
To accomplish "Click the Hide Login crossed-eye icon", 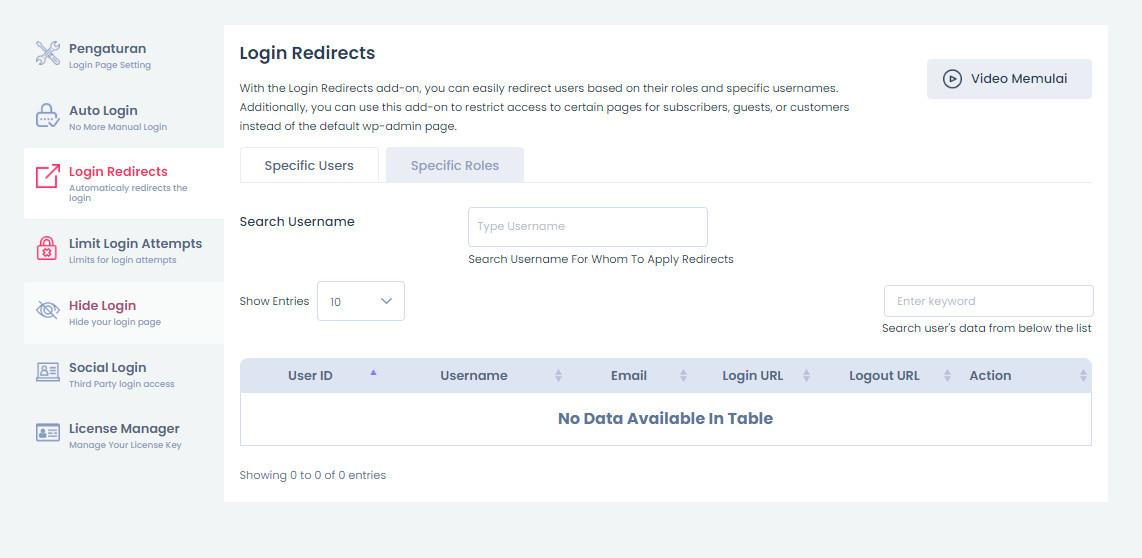I will [x=48, y=310].
